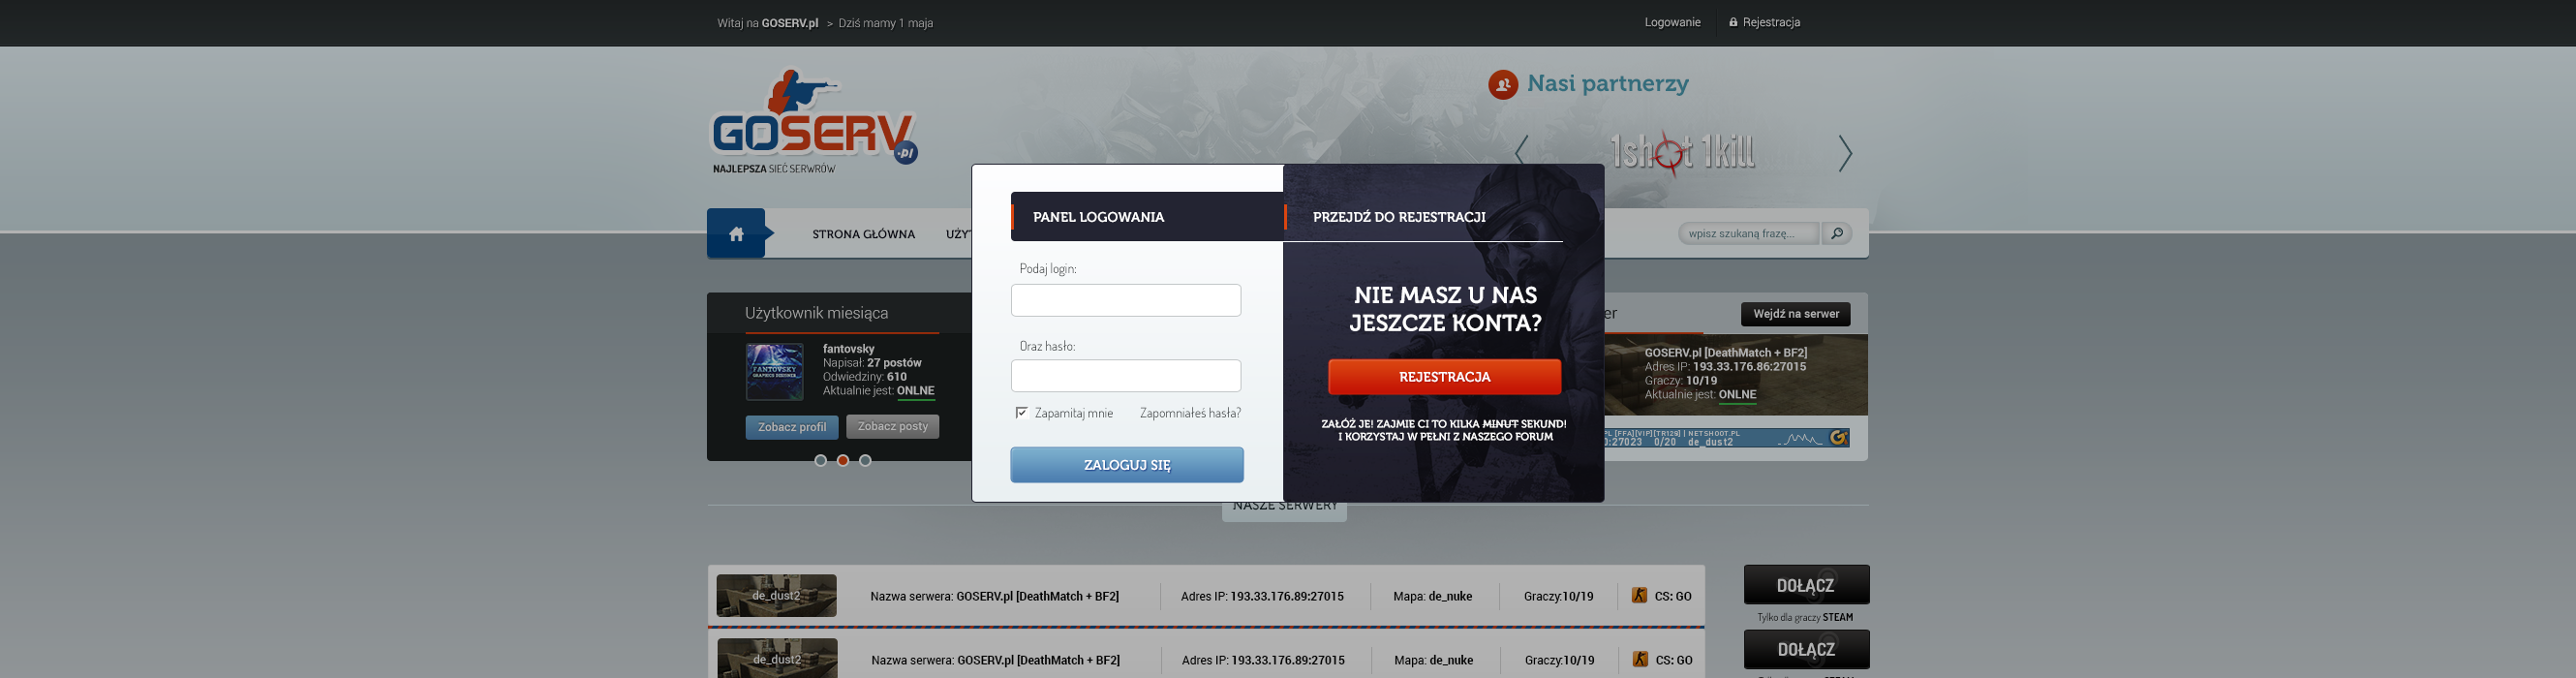Open the fantovsky user avatar
Screen dimensions: 2576x678
point(774,371)
